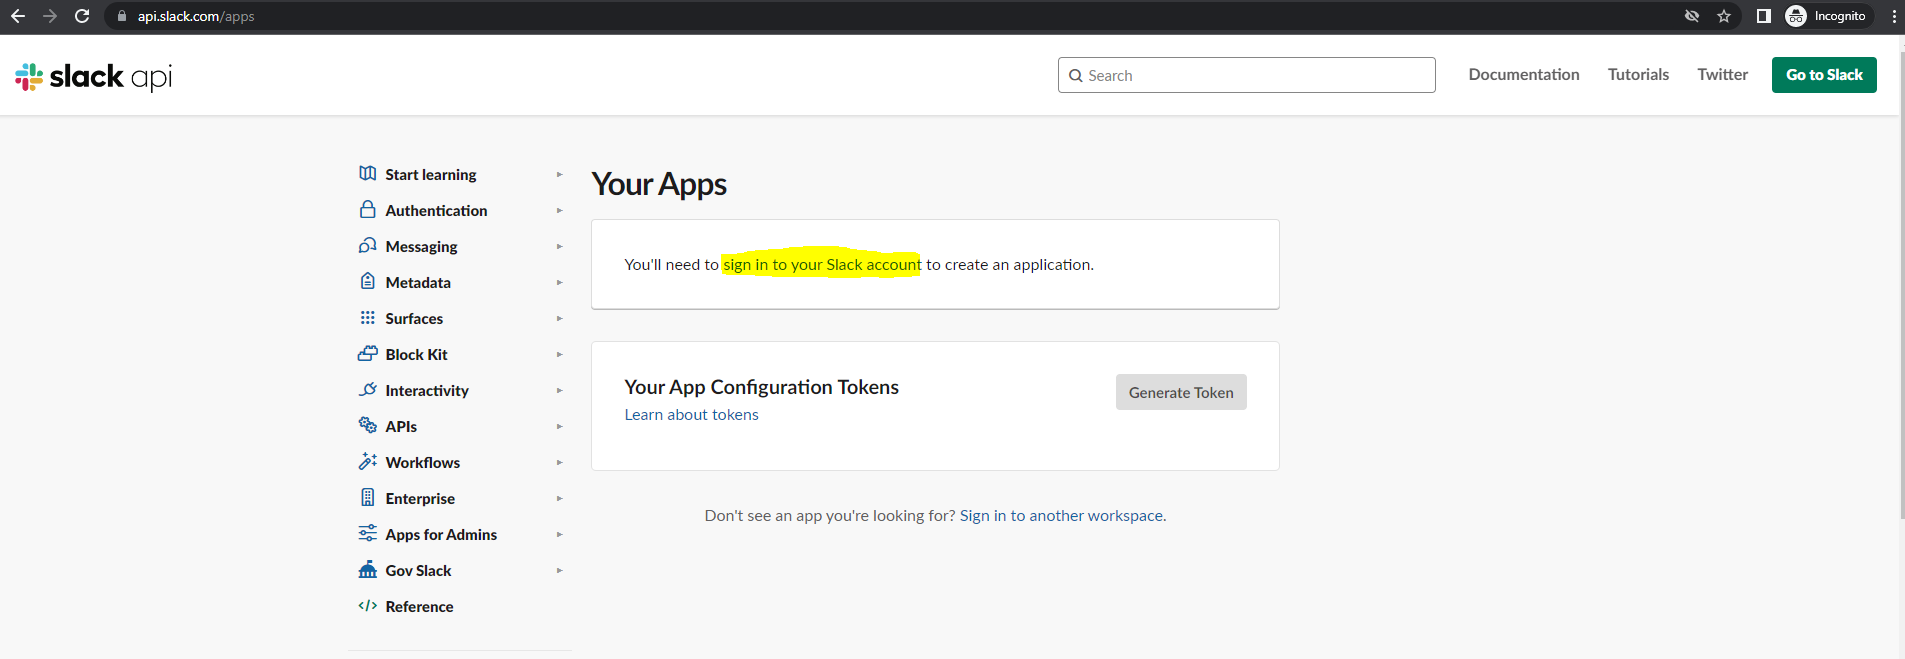Click the Enterprise building icon
Image resolution: width=1905 pixels, height=659 pixels.
pos(368,497)
